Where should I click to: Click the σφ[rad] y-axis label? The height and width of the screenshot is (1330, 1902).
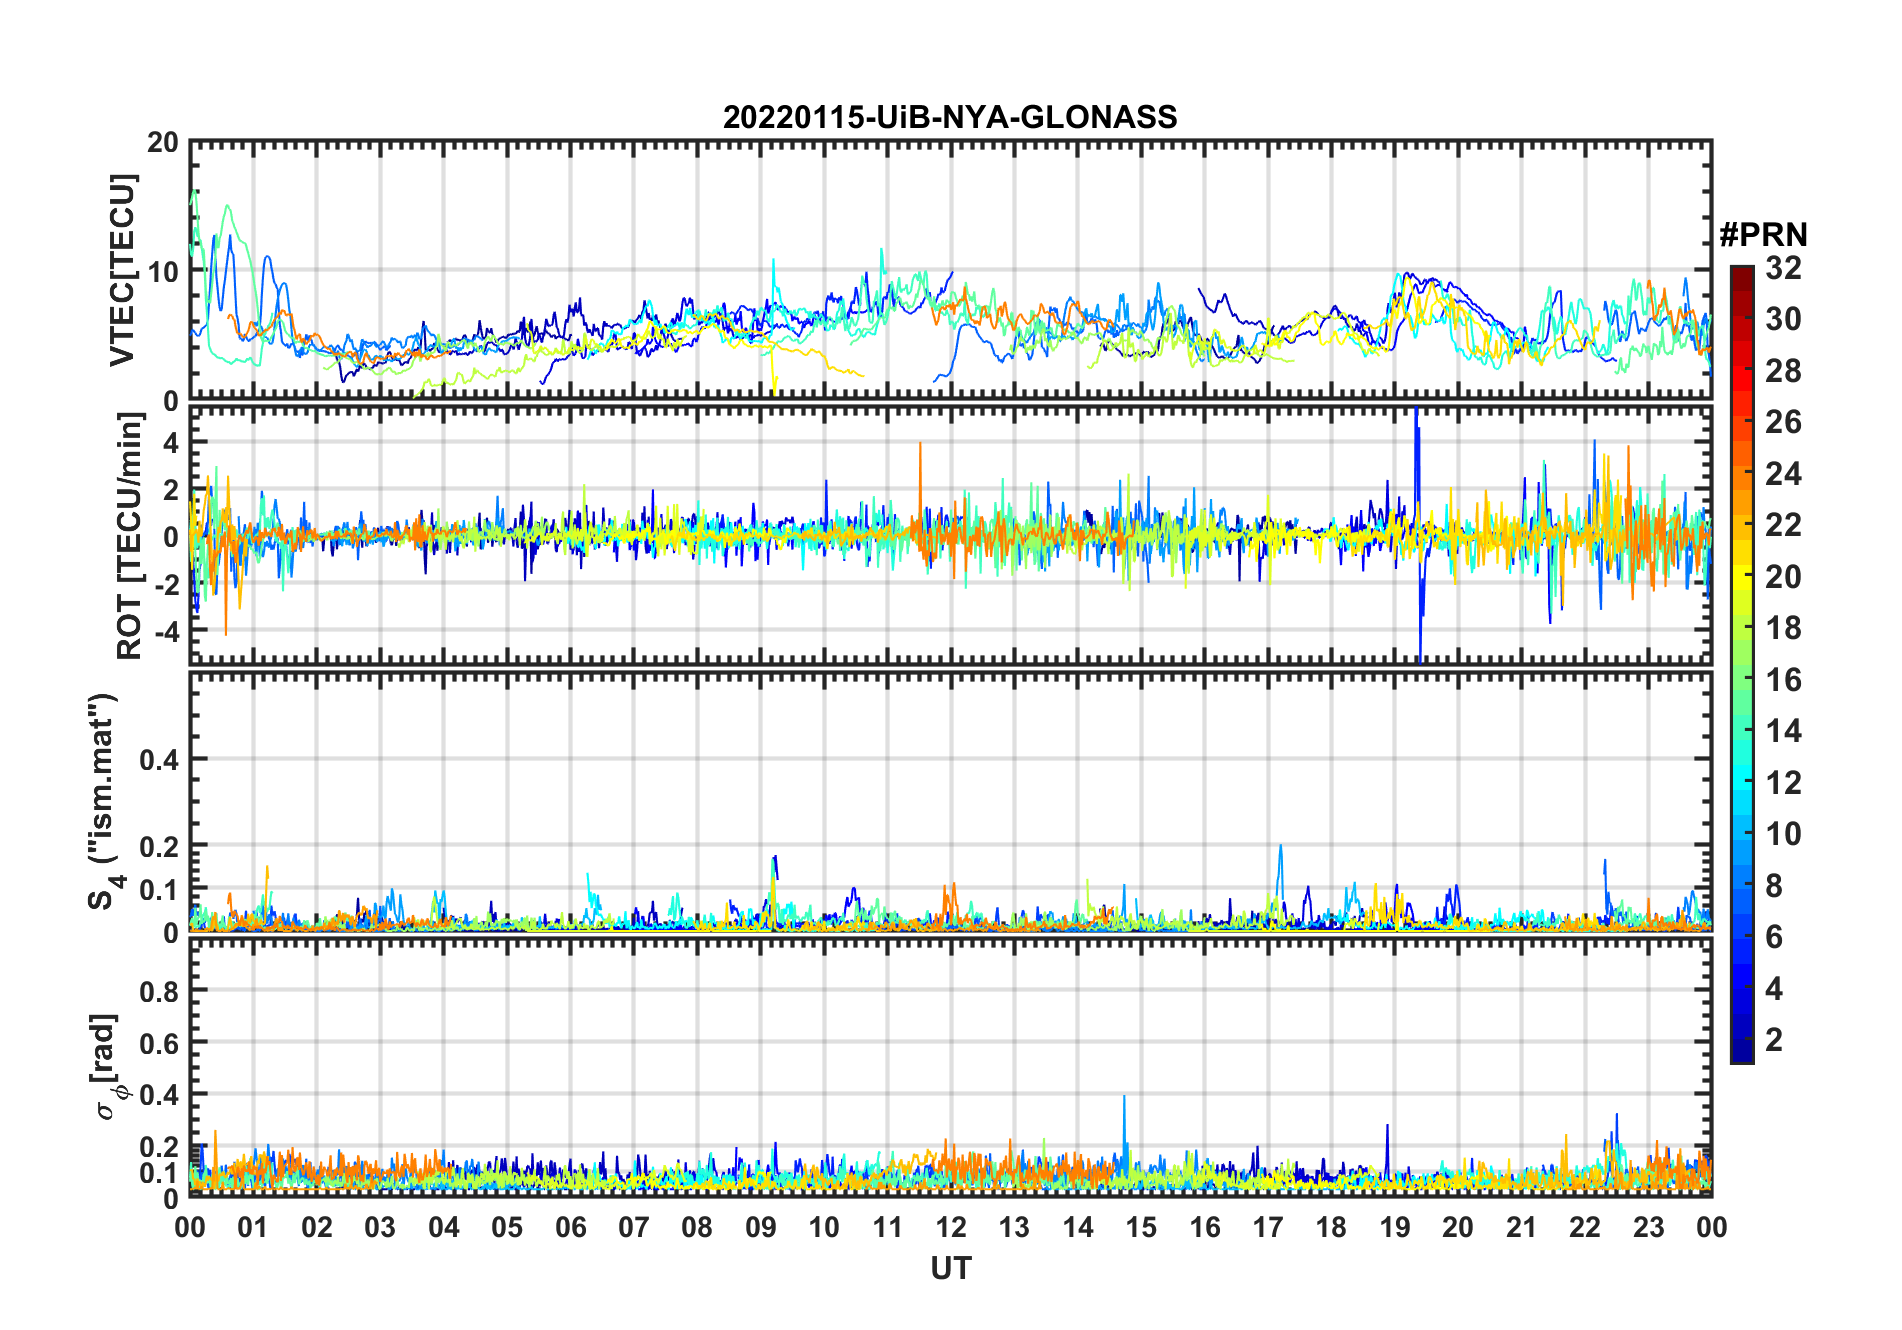(108, 1067)
